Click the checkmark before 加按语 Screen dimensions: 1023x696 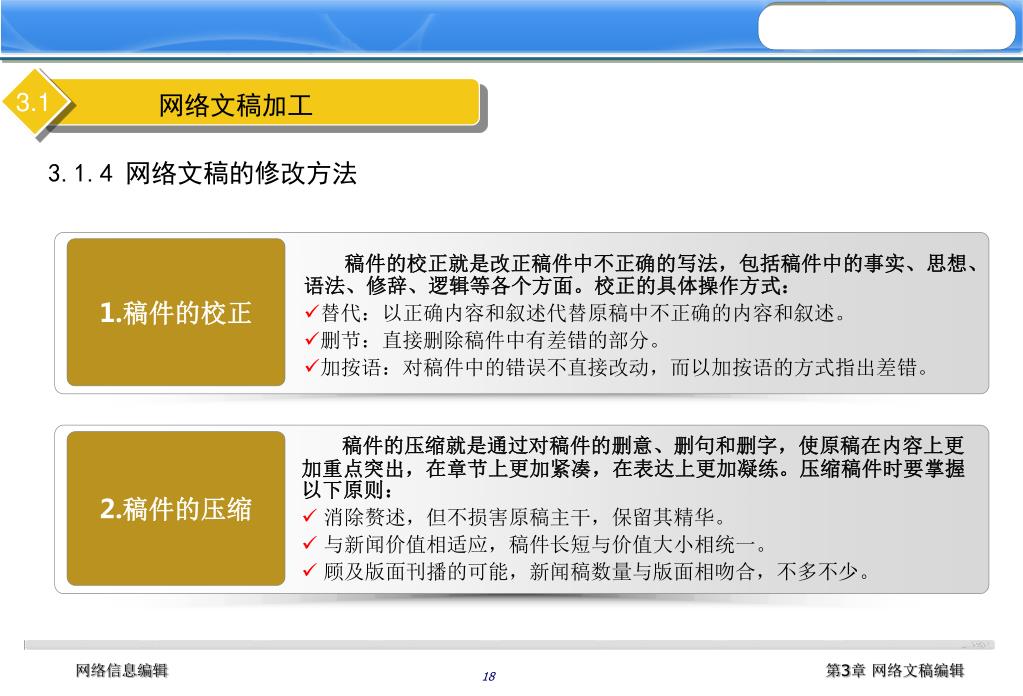[x=311, y=367]
